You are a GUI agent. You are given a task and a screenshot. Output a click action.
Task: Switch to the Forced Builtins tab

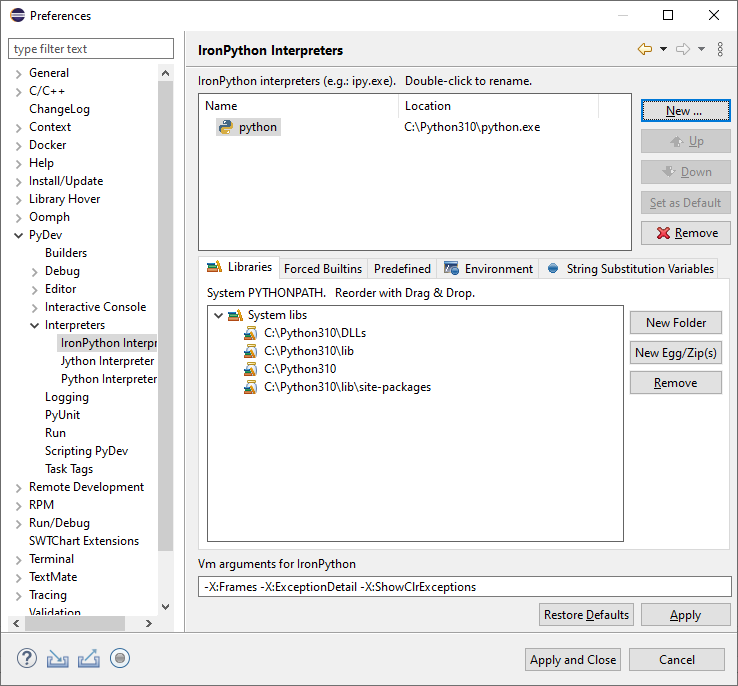[323, 268]
